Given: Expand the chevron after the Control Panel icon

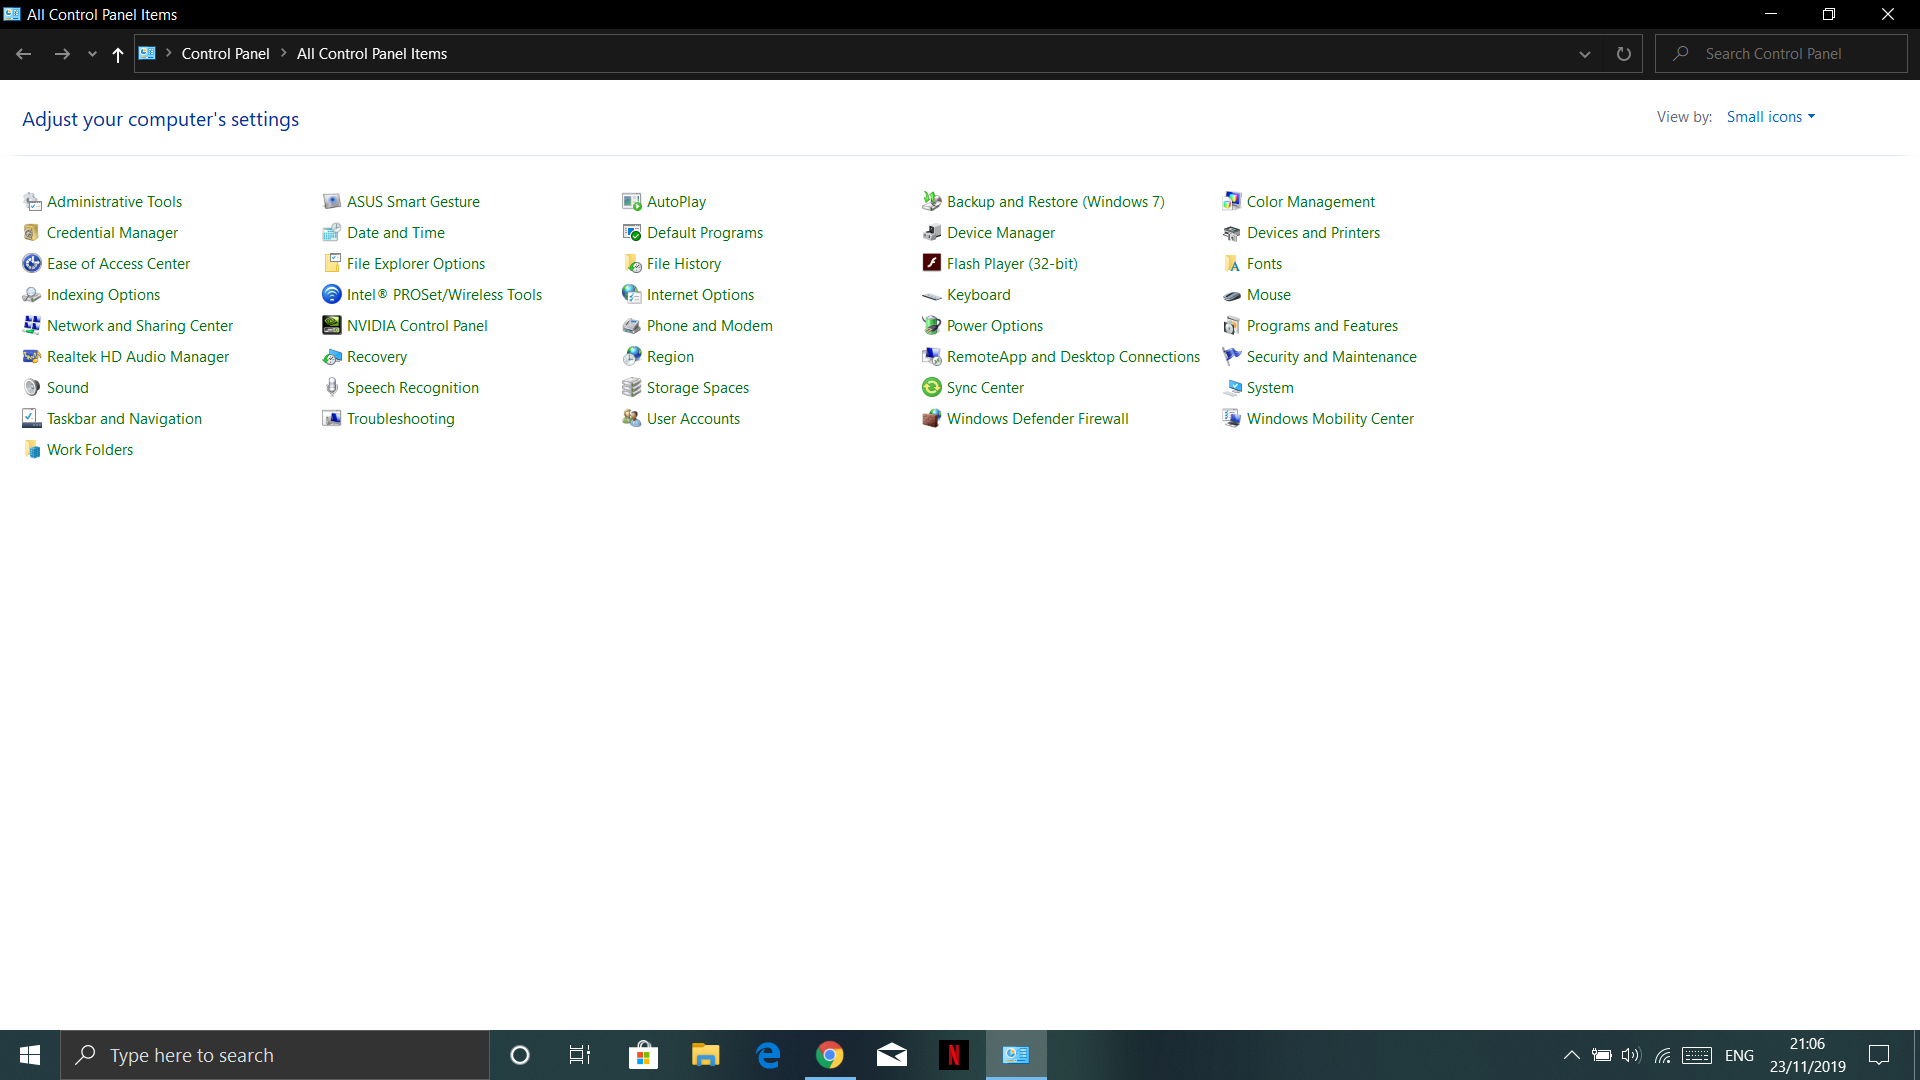Looking at the screenshot, I should click(x=169, y=54).
